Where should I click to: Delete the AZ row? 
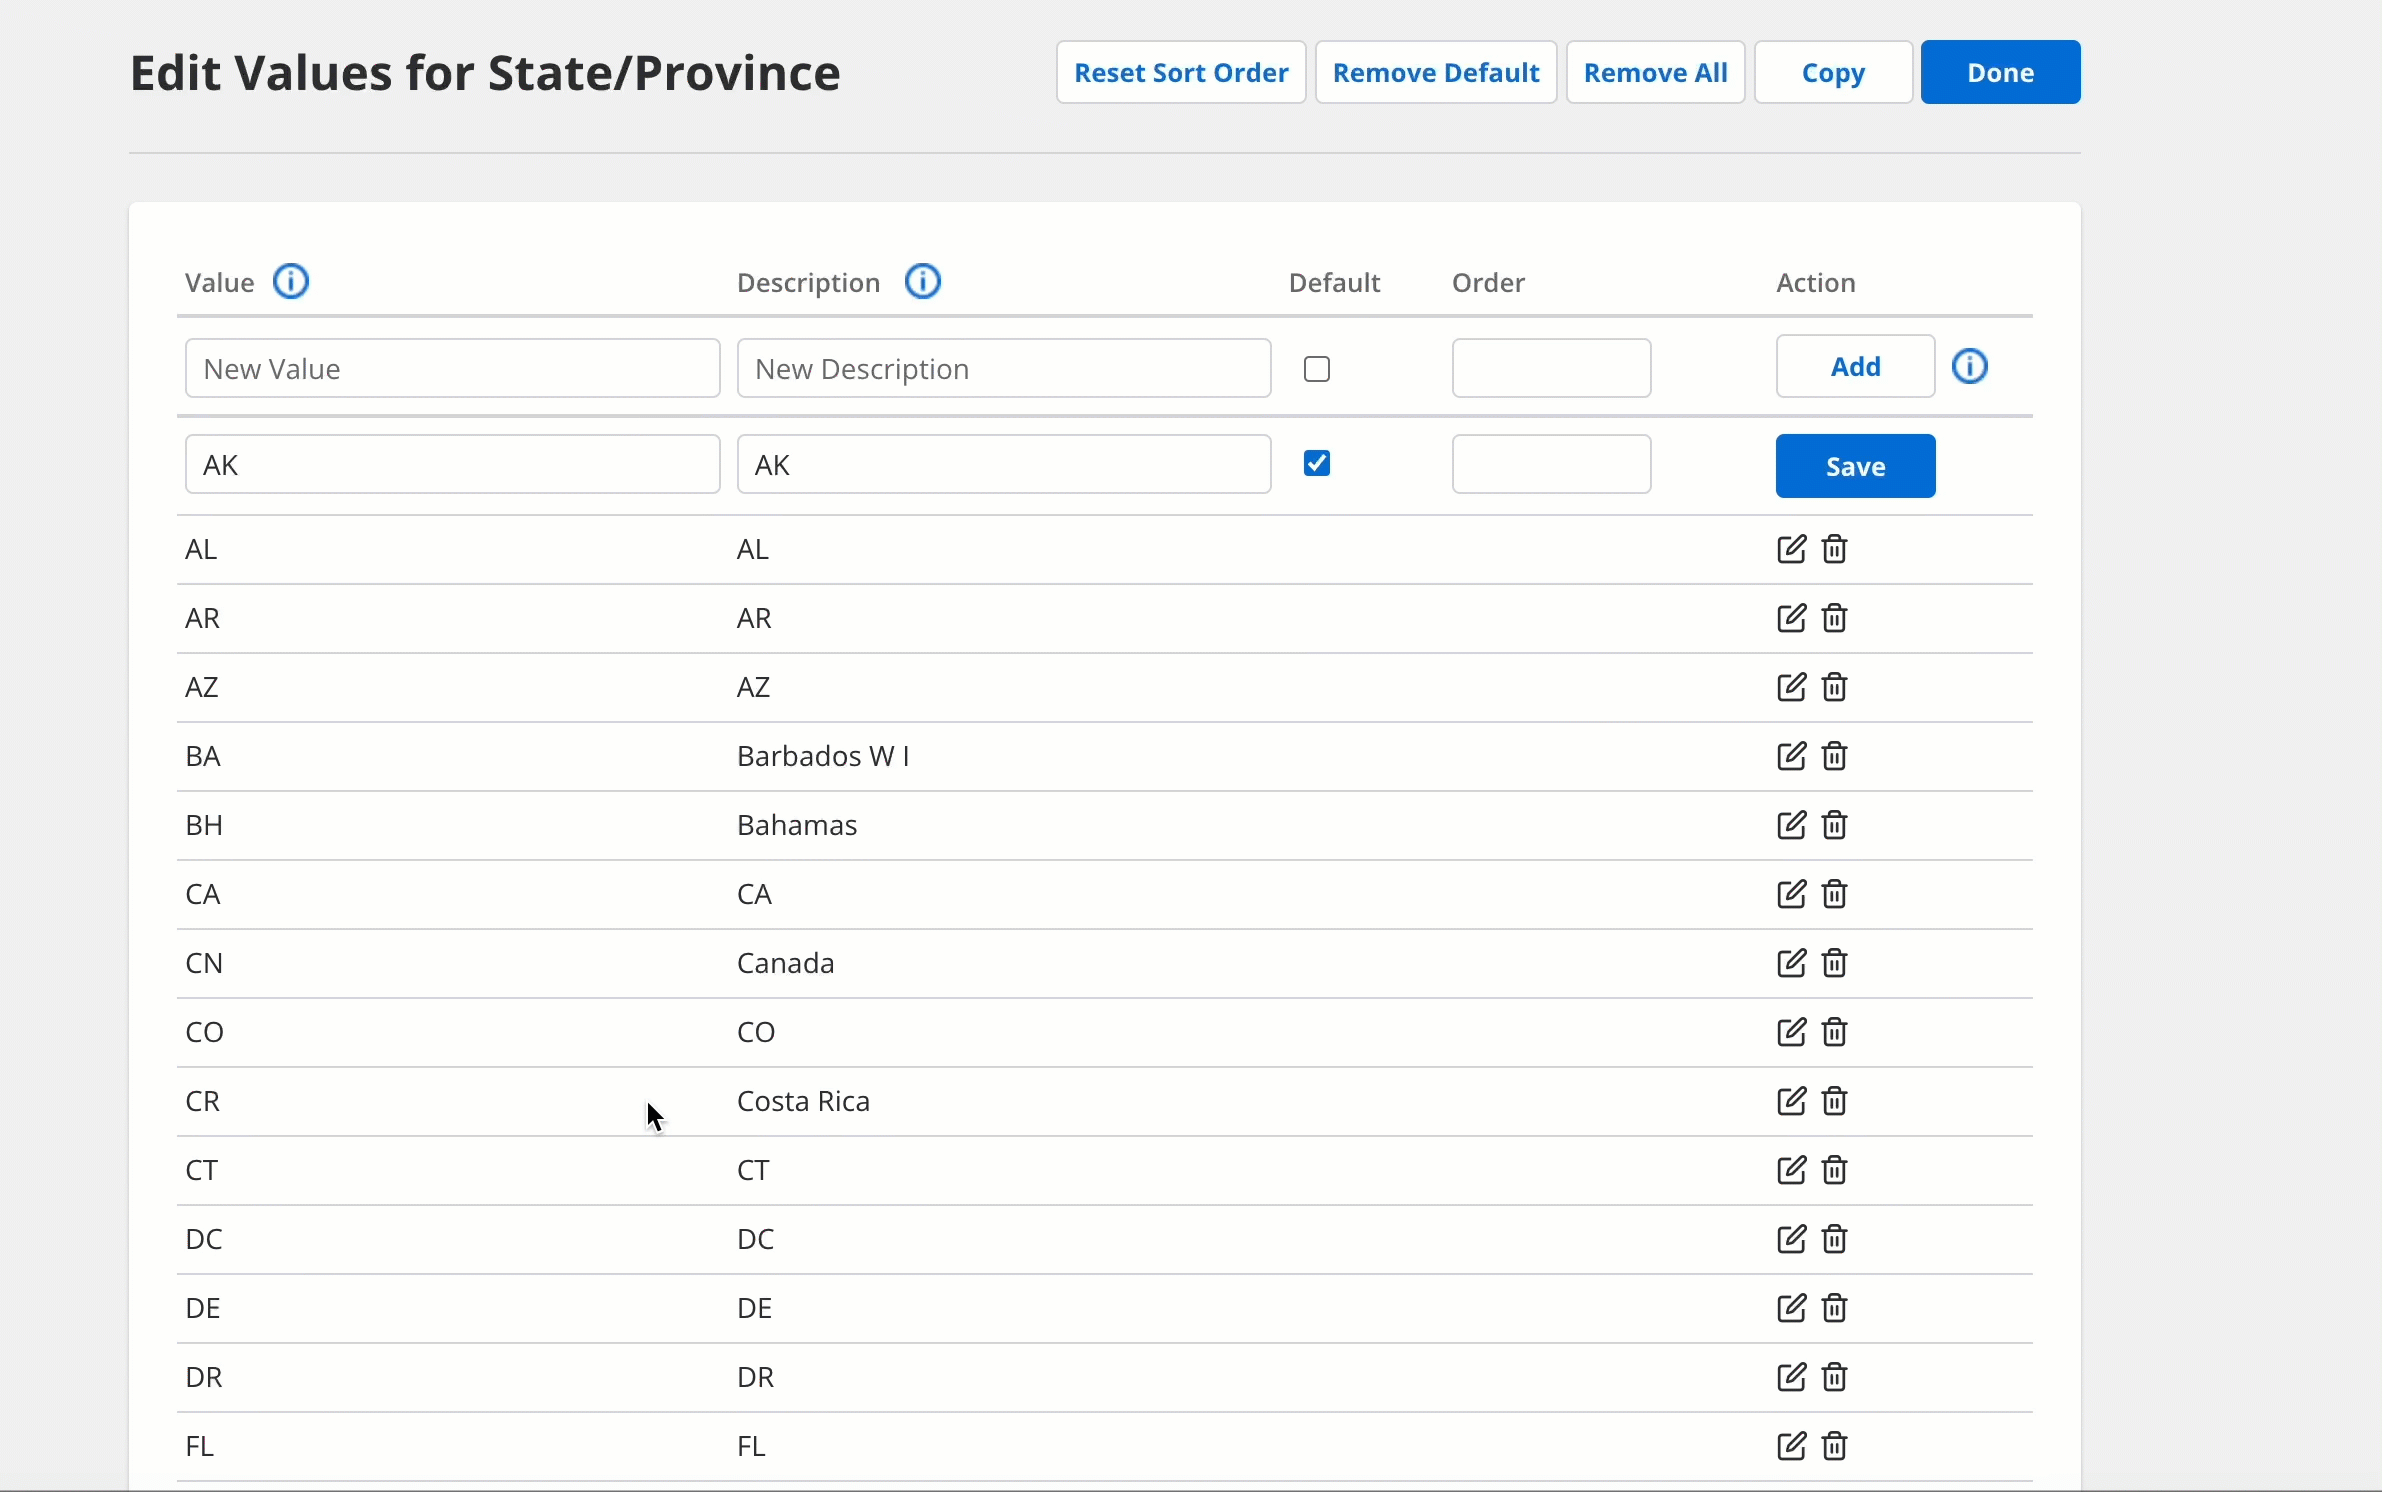[1834, 687]
